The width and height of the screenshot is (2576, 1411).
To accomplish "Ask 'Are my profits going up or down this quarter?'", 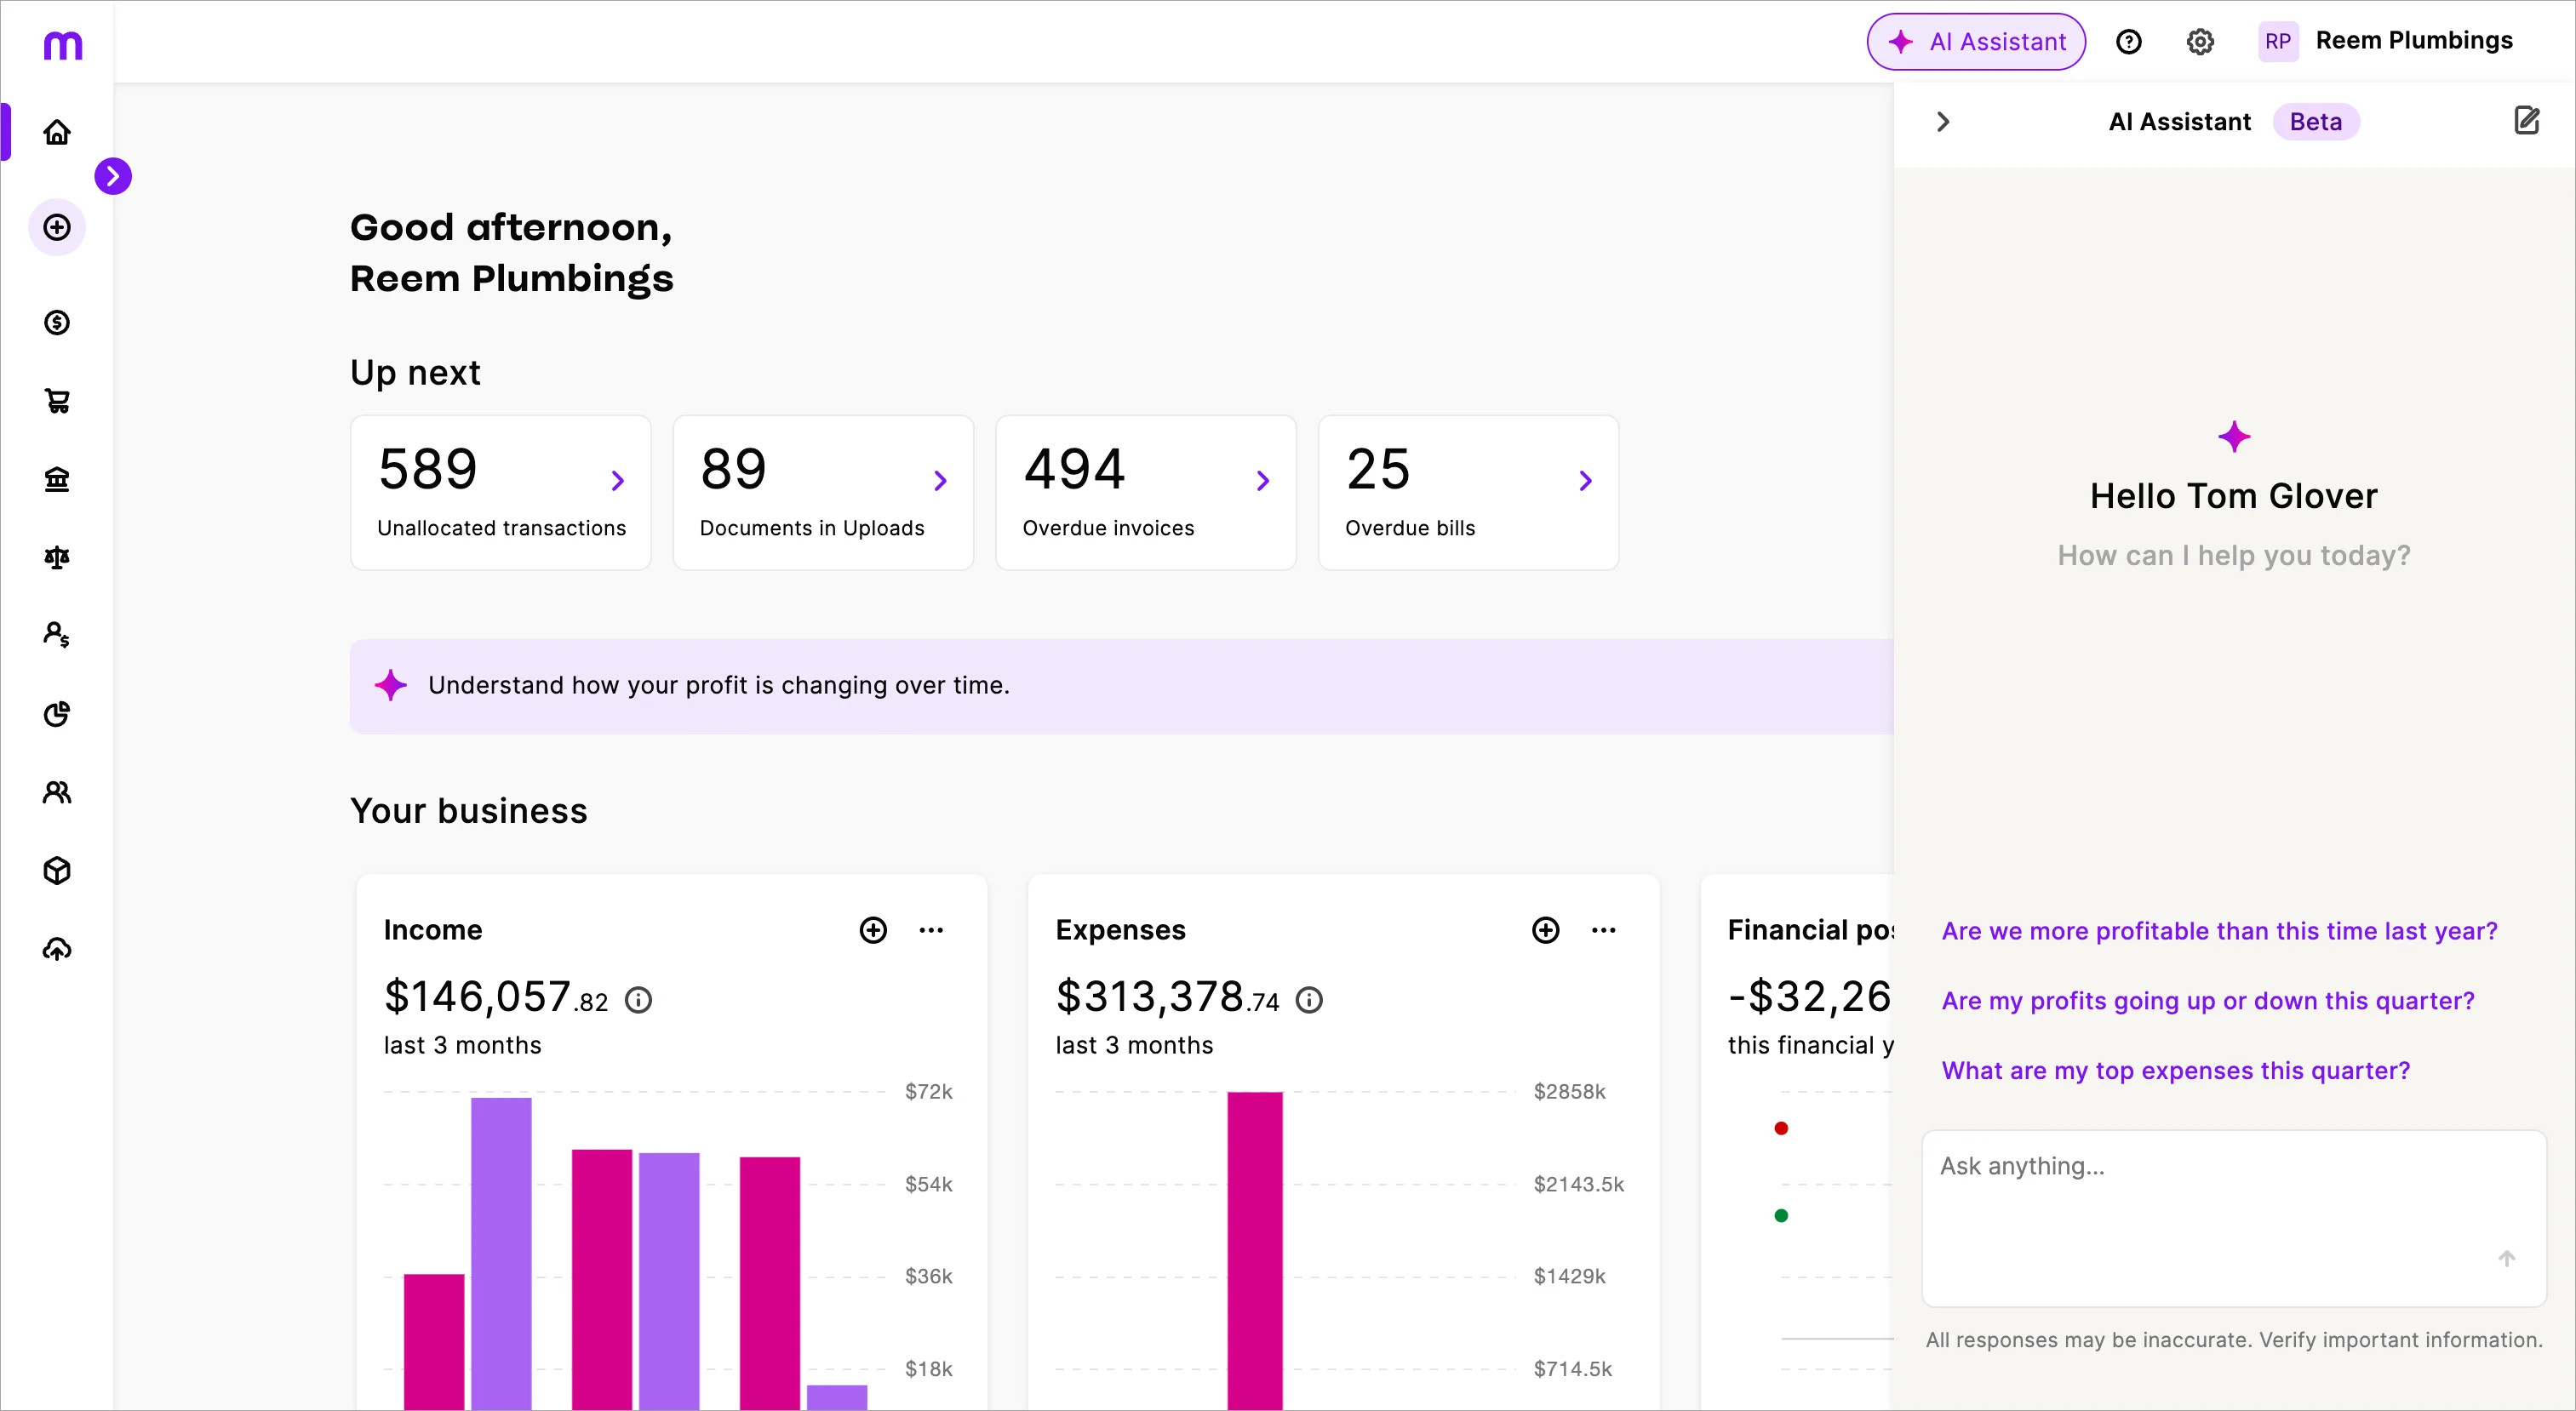I will point(2207,1001).
